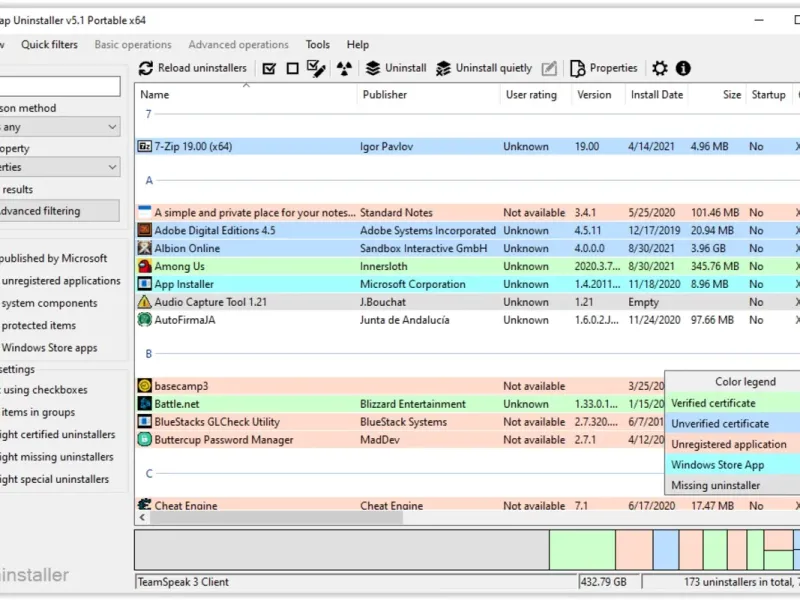800x600 pixels.
Task: Open the Tools menu
Action: pyautogui.click(x=317, y=45)
